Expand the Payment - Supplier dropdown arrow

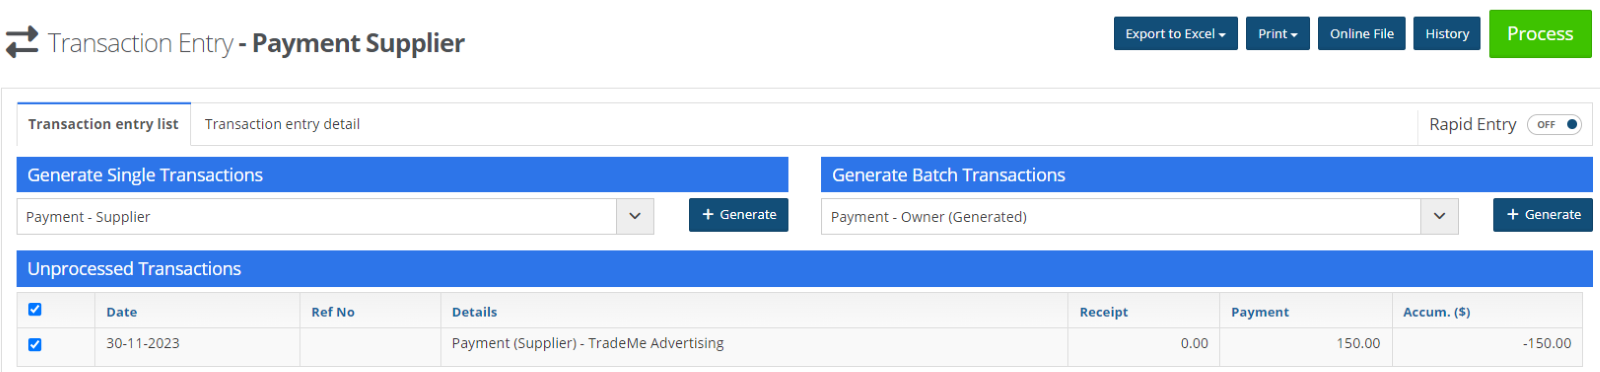635,216
